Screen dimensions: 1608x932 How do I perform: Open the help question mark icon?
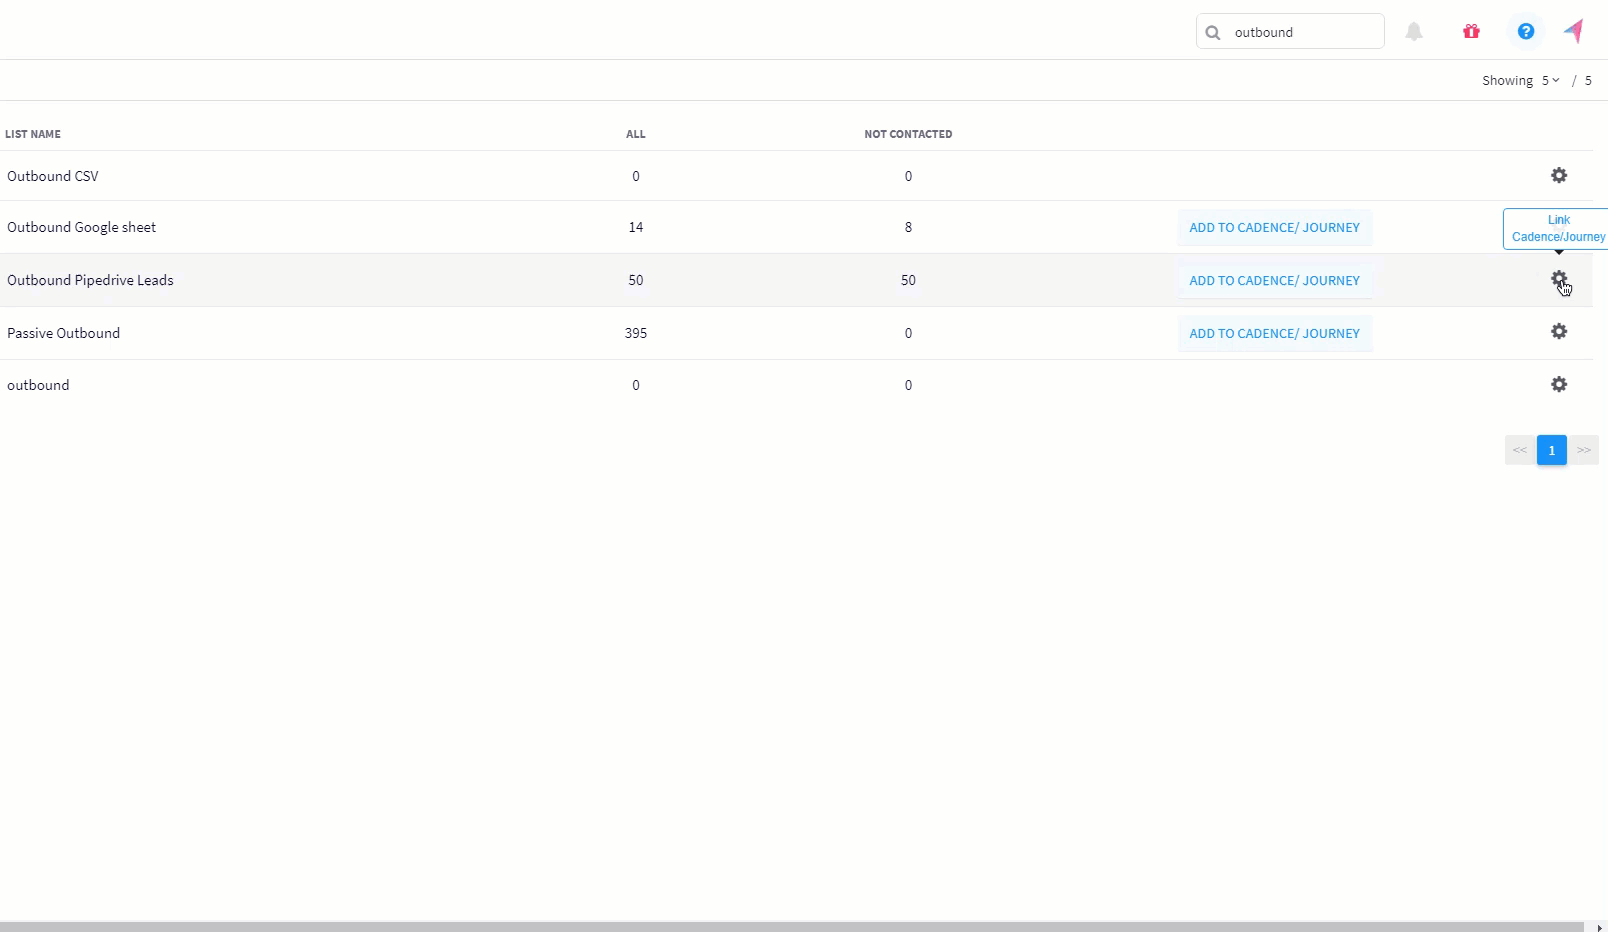(x=1526, y=31)
